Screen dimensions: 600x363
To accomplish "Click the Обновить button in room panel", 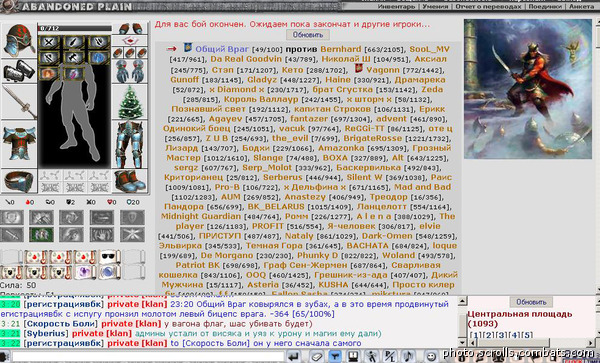I will click(531, 302).
